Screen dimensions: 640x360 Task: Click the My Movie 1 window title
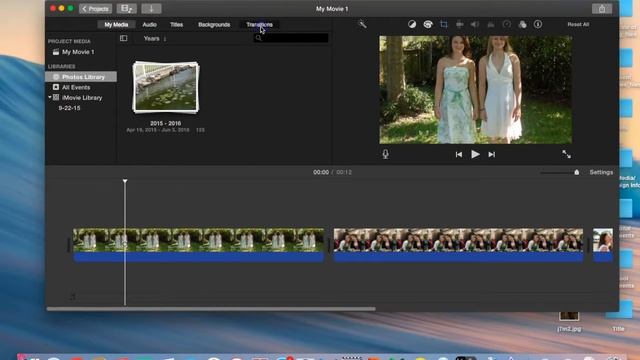coord(332,9)
